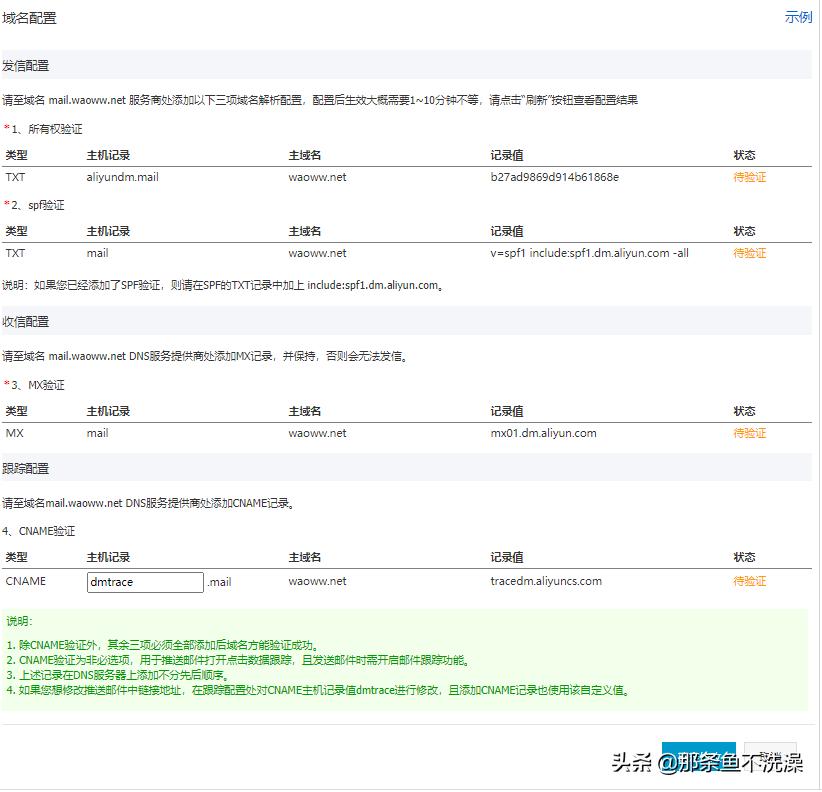Open the 示例 example link

(799, 18)
